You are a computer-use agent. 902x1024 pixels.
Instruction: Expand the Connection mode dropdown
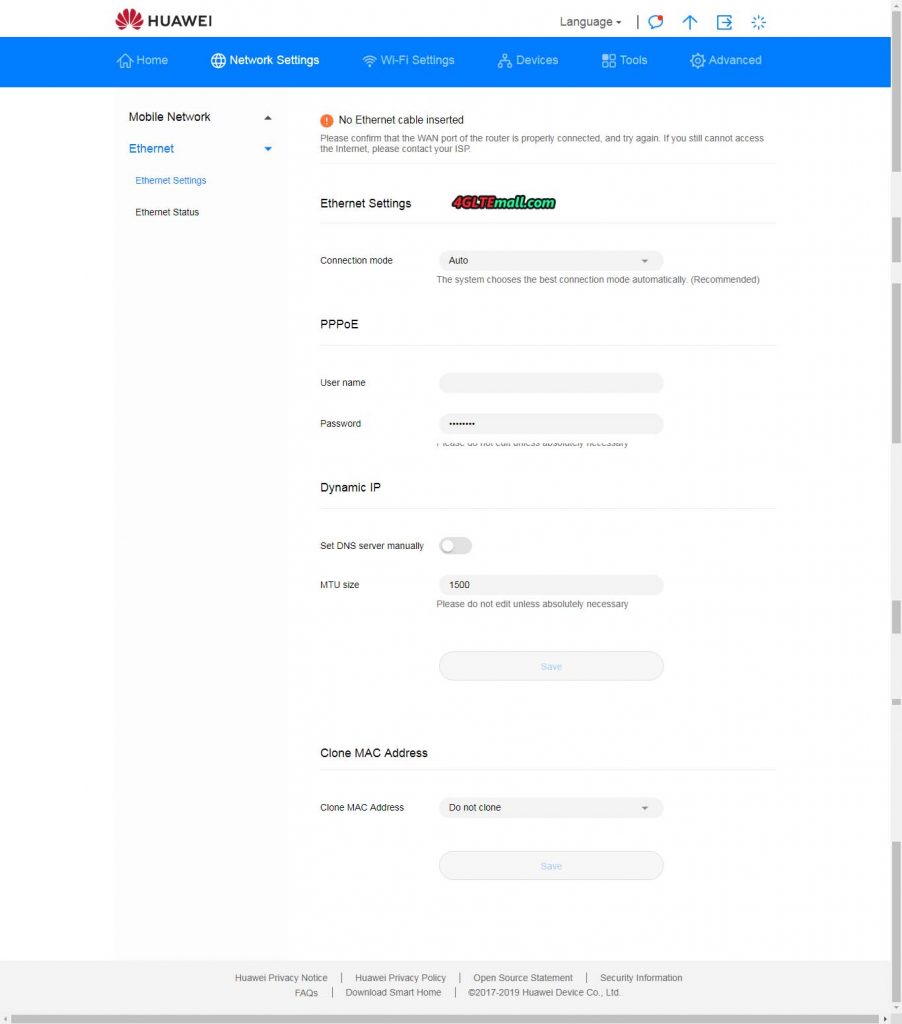645,260
